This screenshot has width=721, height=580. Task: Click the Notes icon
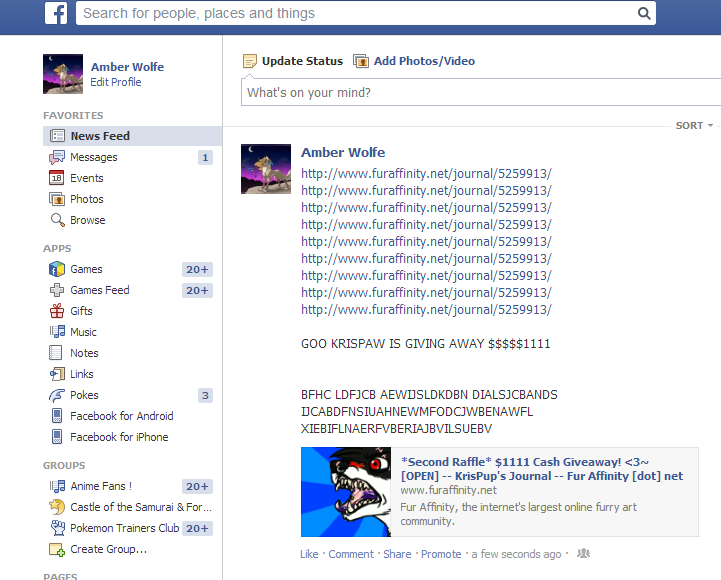tap(56, 353)
